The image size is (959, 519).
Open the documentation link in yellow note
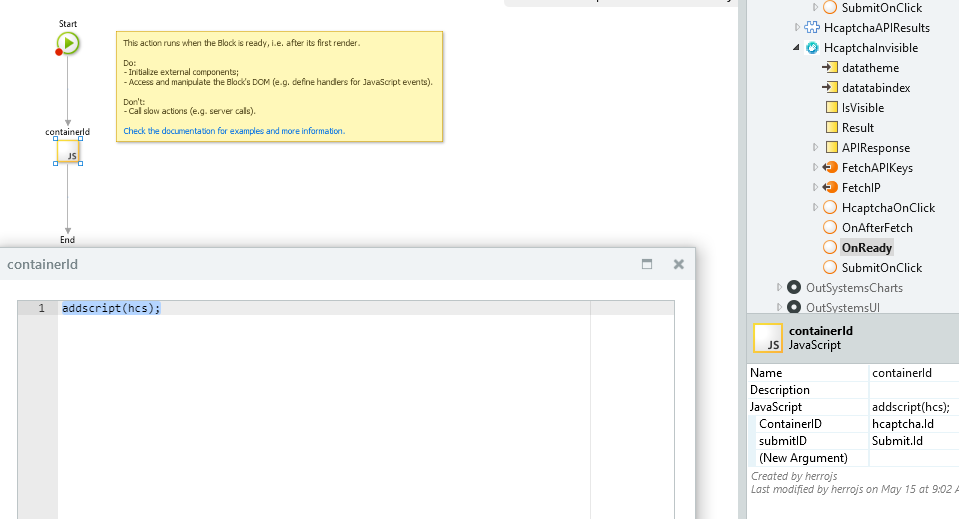click(234, 131)
